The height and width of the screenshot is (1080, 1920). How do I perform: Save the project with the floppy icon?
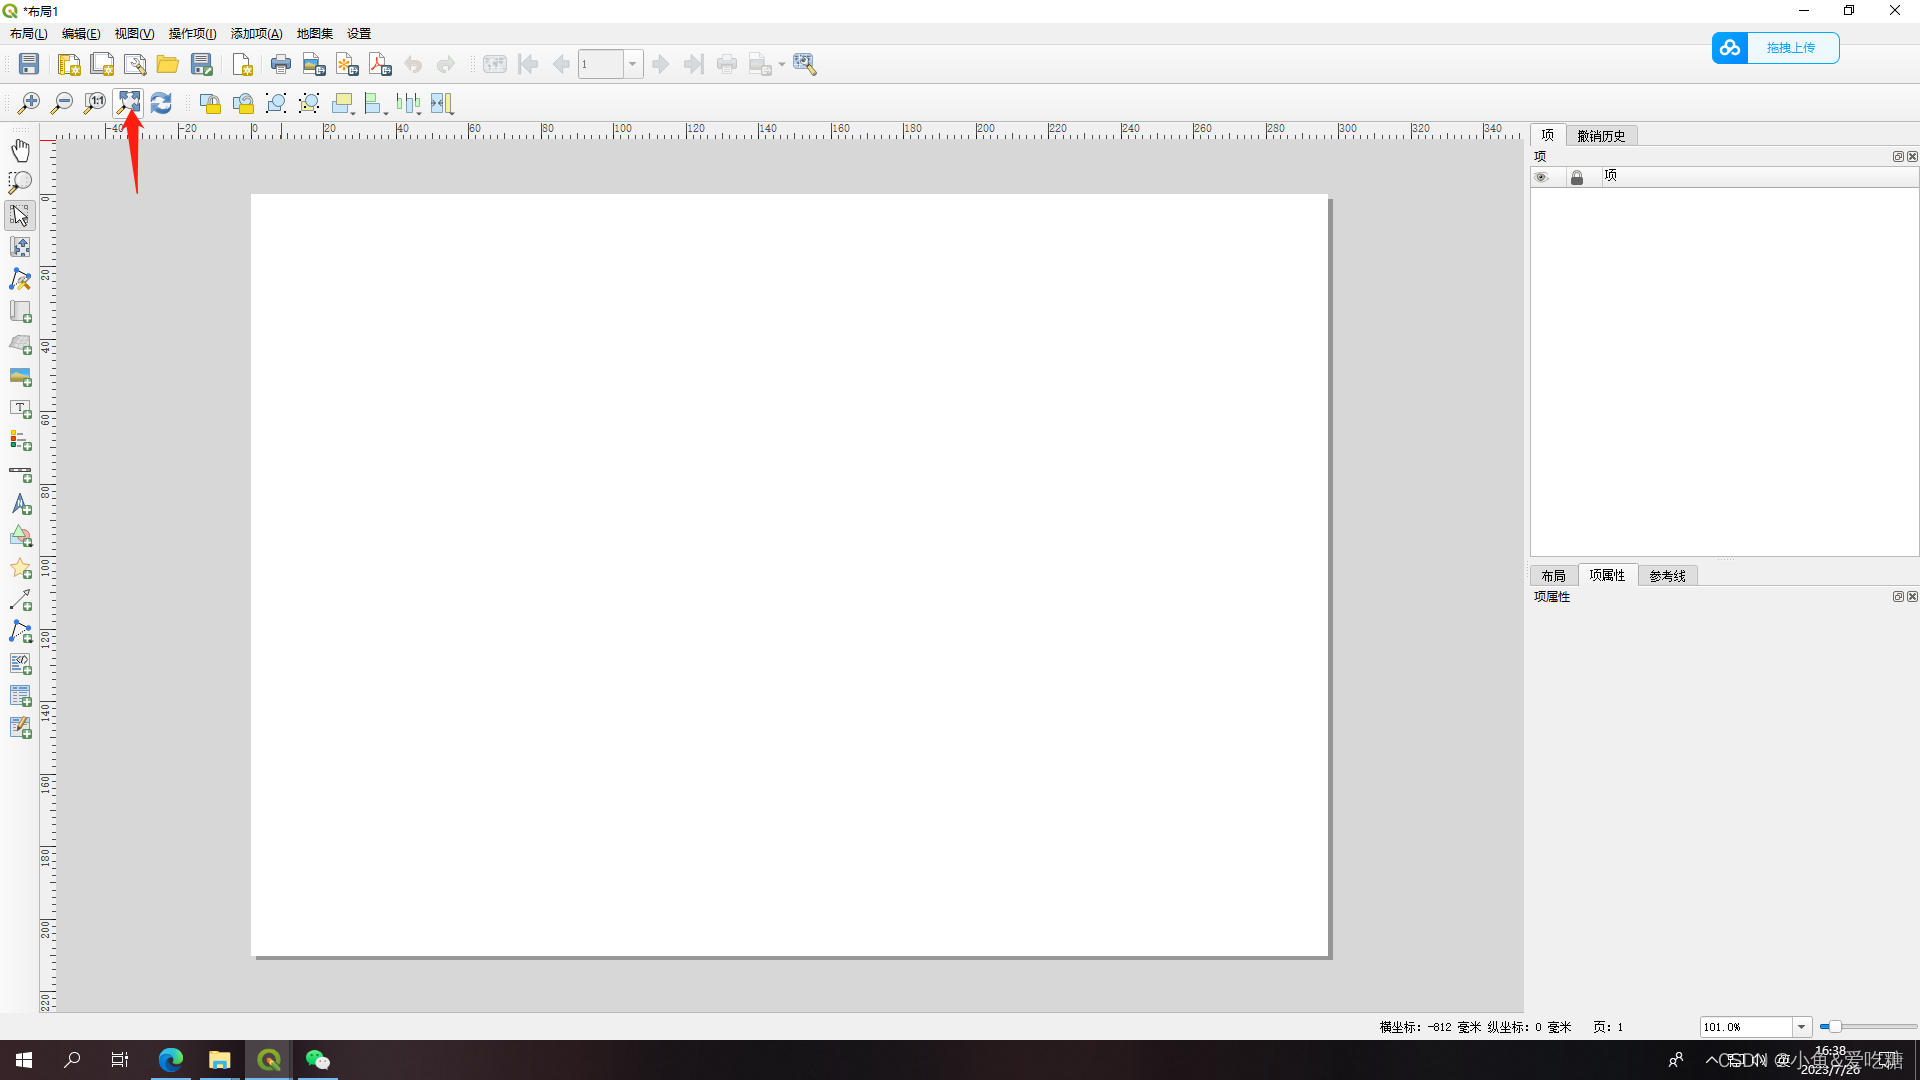click(x=29, y=65)
